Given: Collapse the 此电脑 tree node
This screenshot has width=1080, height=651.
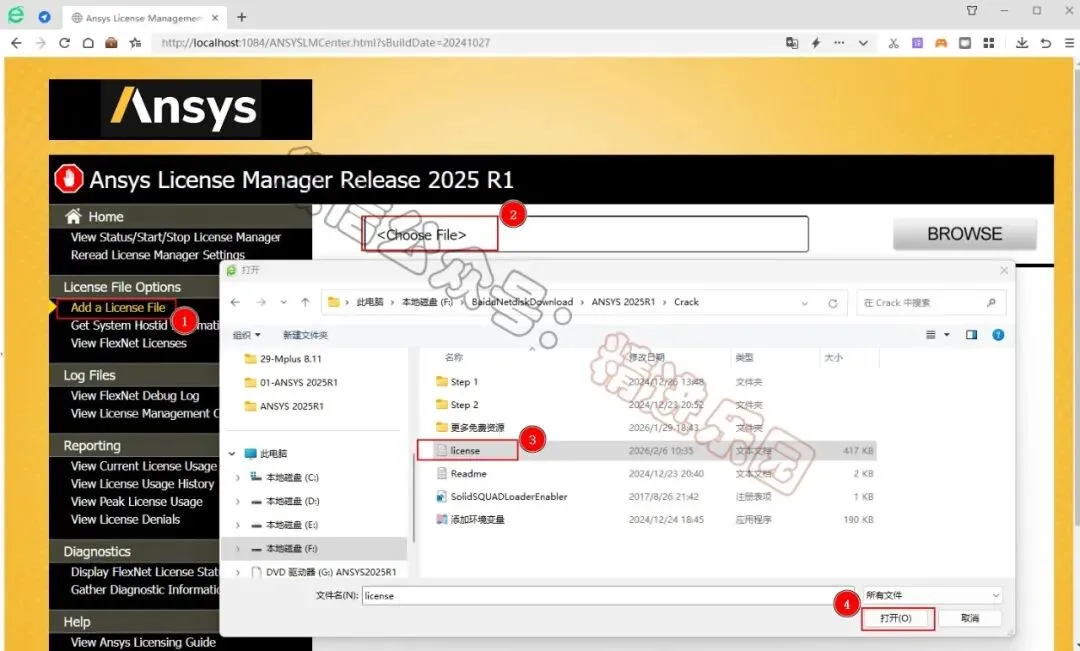Looking at the screenshot, I should click(232, 453).
